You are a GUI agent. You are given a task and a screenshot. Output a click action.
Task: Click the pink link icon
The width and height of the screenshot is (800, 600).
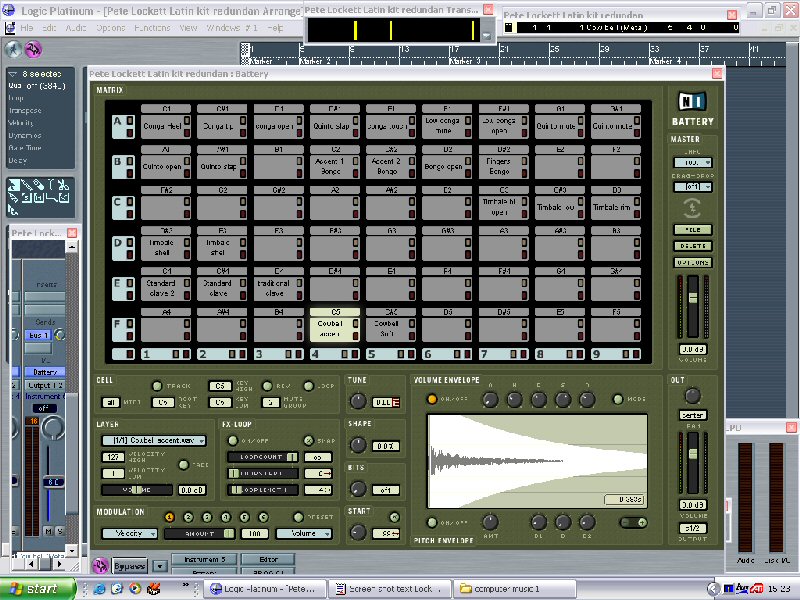tap(32, 49)
